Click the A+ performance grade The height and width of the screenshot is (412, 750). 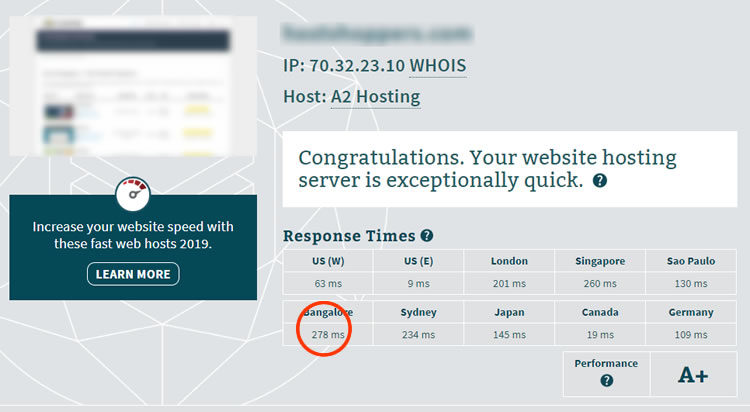693,374
